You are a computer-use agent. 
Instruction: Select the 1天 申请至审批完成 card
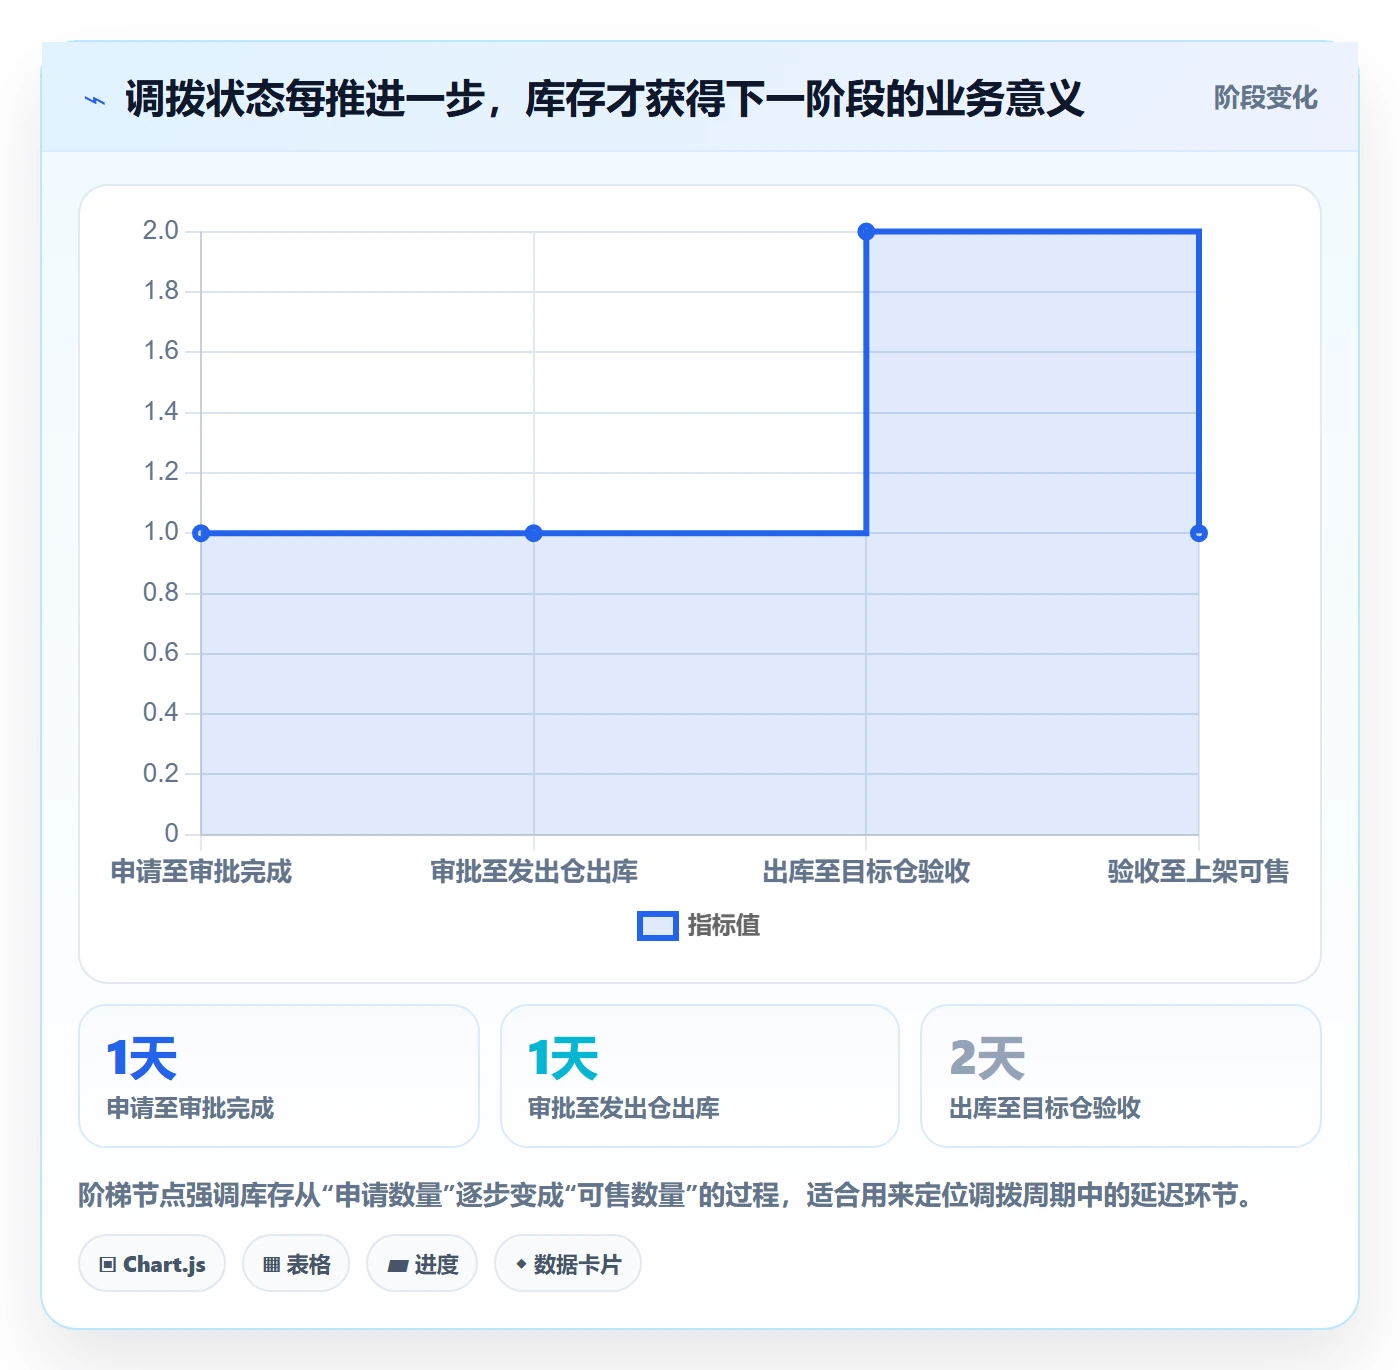pyautogui.click(x=279, y=1076)
